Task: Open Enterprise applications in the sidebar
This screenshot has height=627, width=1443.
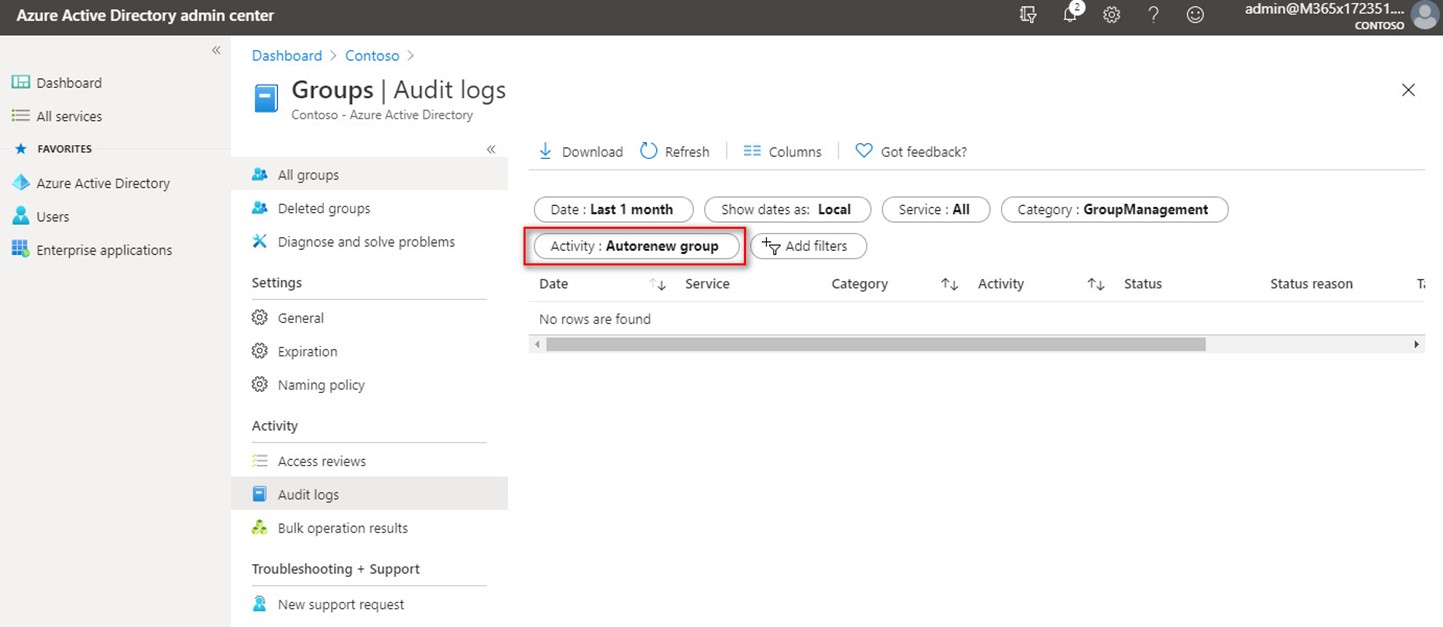Action: (104, 250)
